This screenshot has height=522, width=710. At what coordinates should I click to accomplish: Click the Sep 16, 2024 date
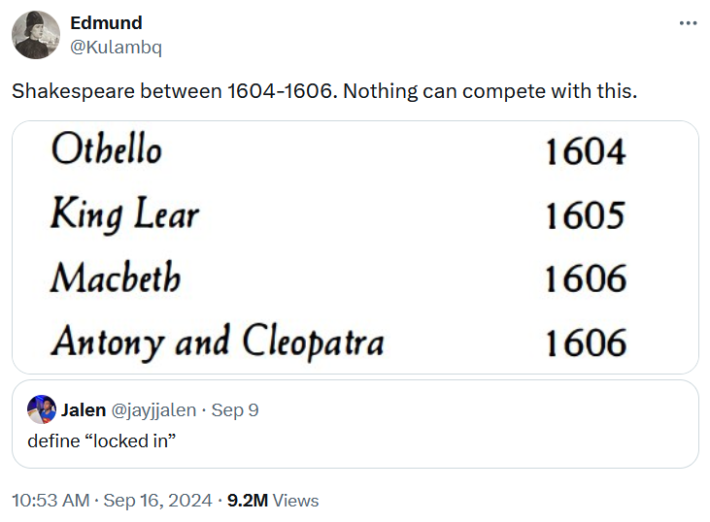click(x=159, y=500)
